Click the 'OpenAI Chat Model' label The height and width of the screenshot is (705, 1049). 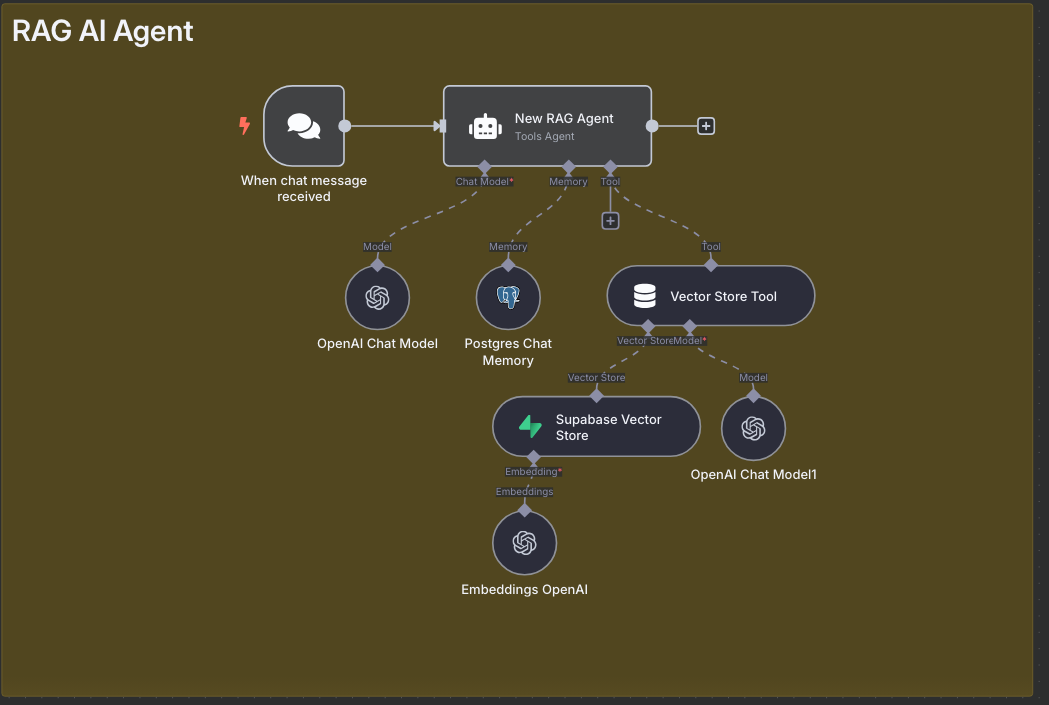click(377, 343)
